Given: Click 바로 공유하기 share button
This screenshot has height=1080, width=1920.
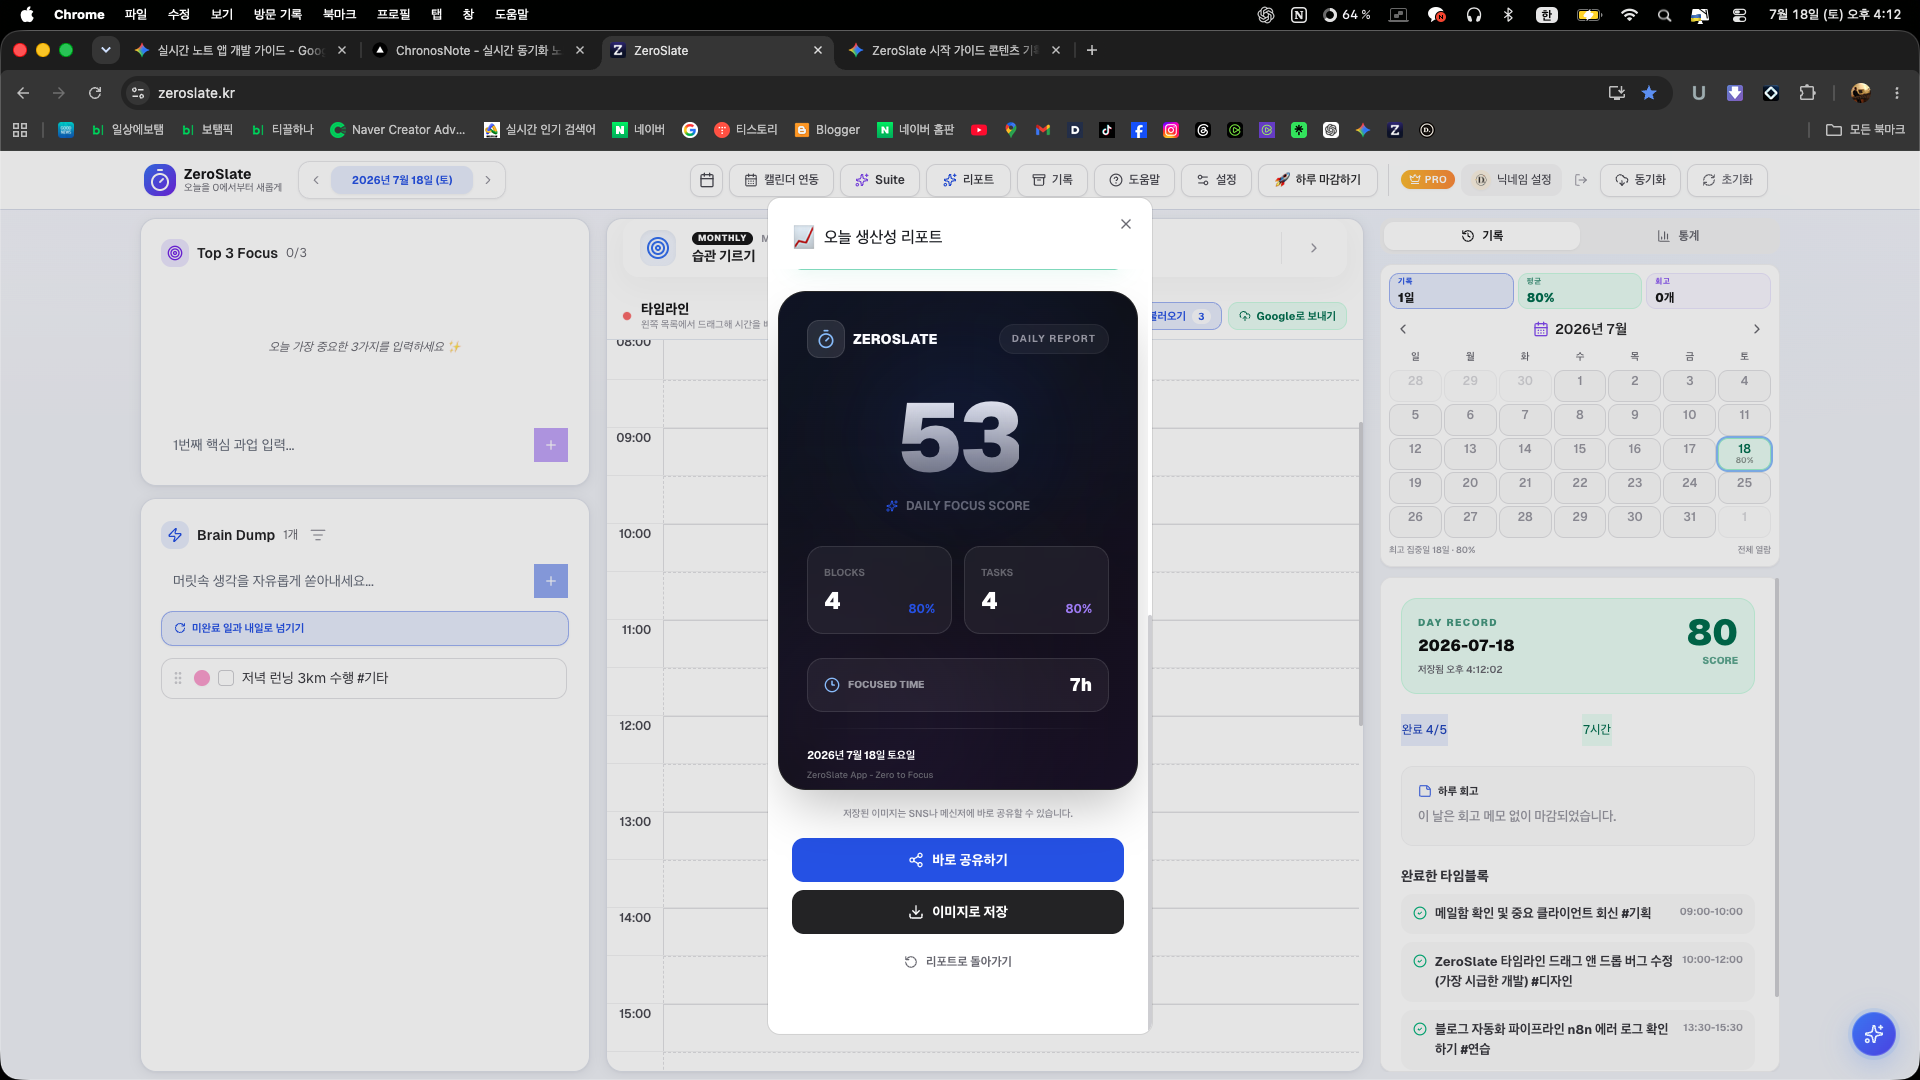Looking at the screenshot, I should (958, 860).
